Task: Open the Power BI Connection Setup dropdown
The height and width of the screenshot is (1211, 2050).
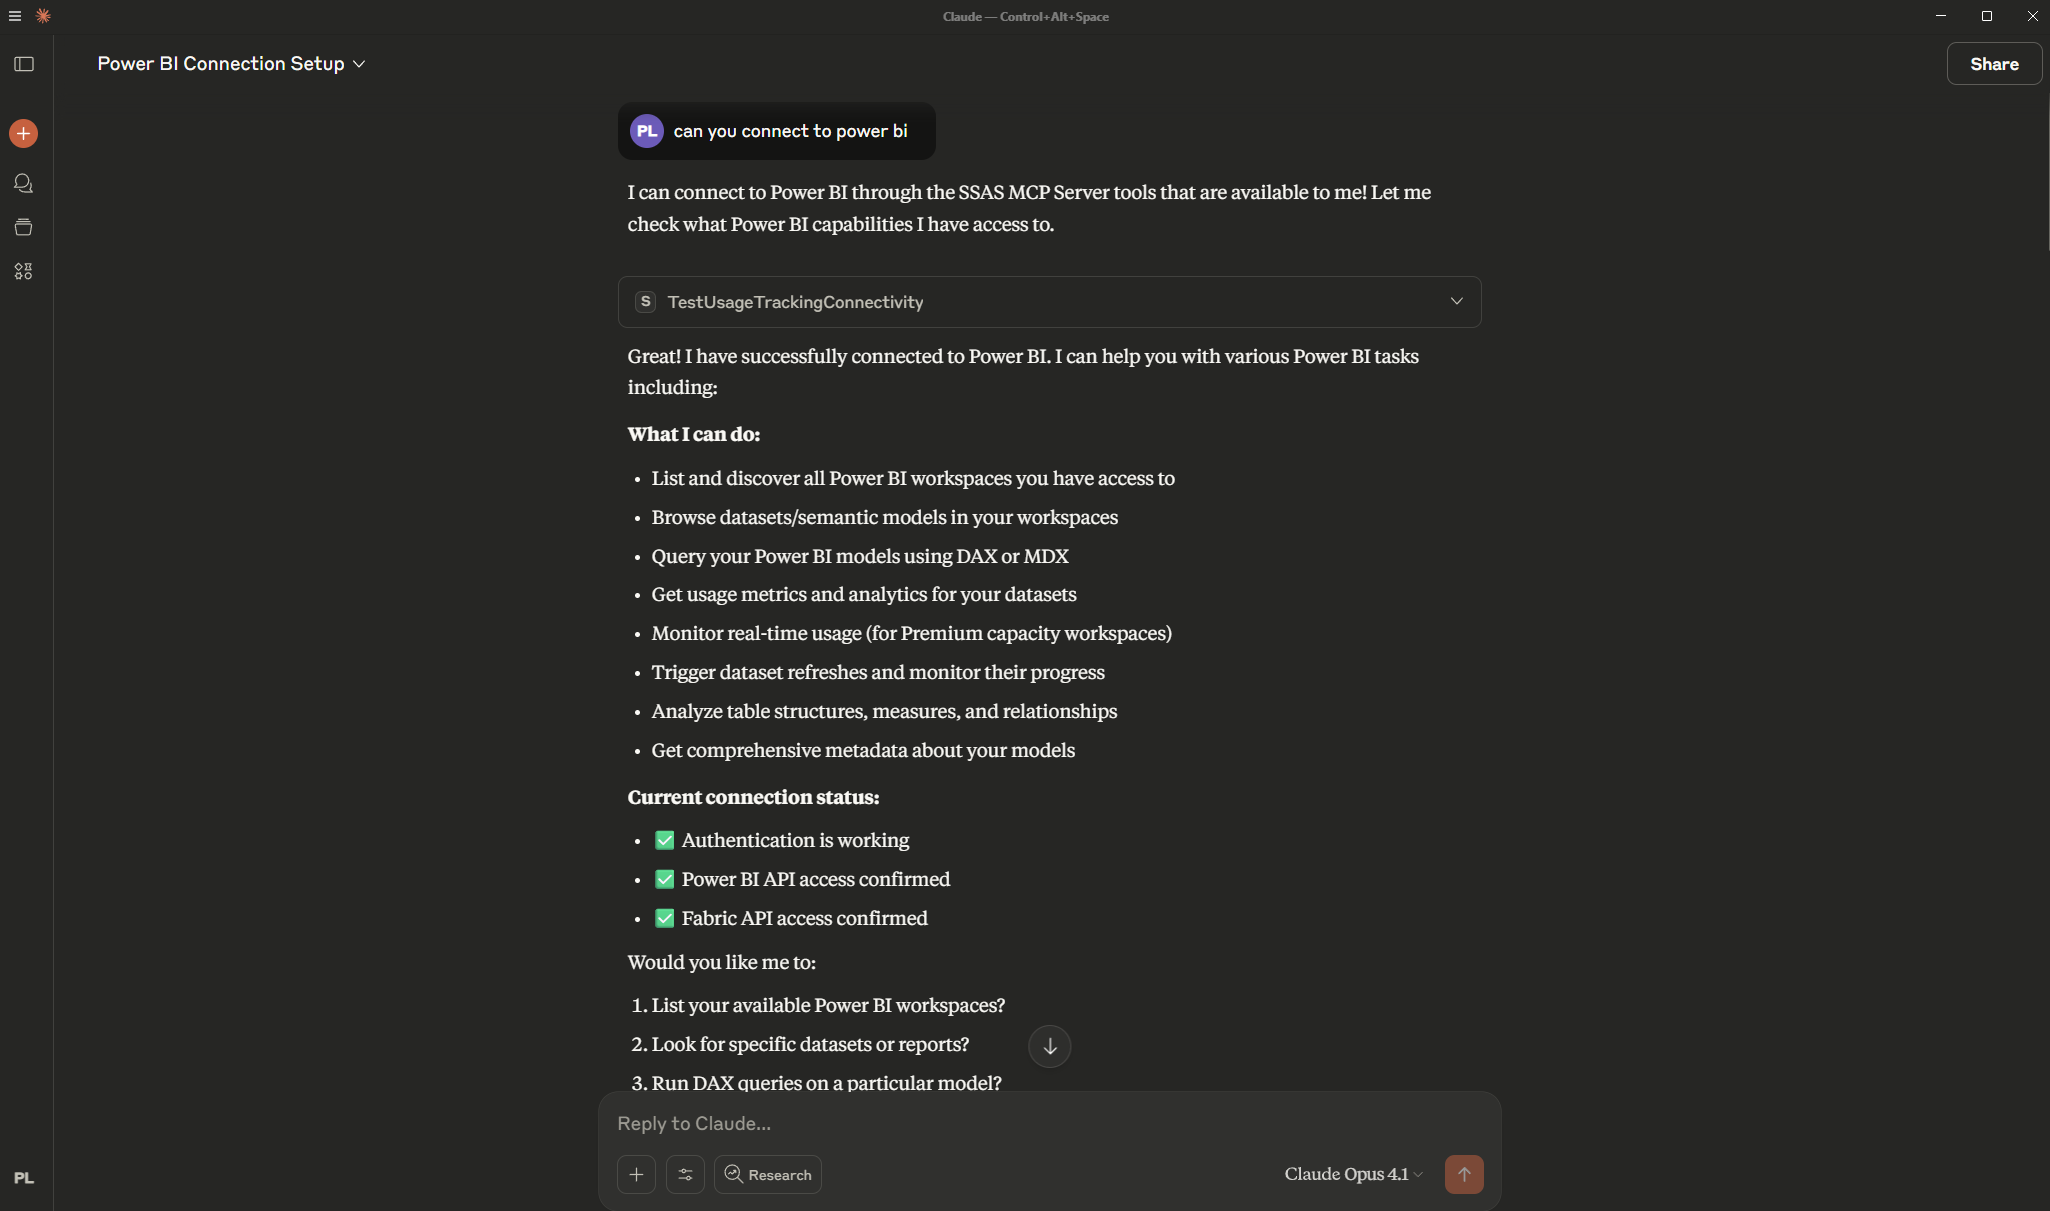Action: coord(231,64)
